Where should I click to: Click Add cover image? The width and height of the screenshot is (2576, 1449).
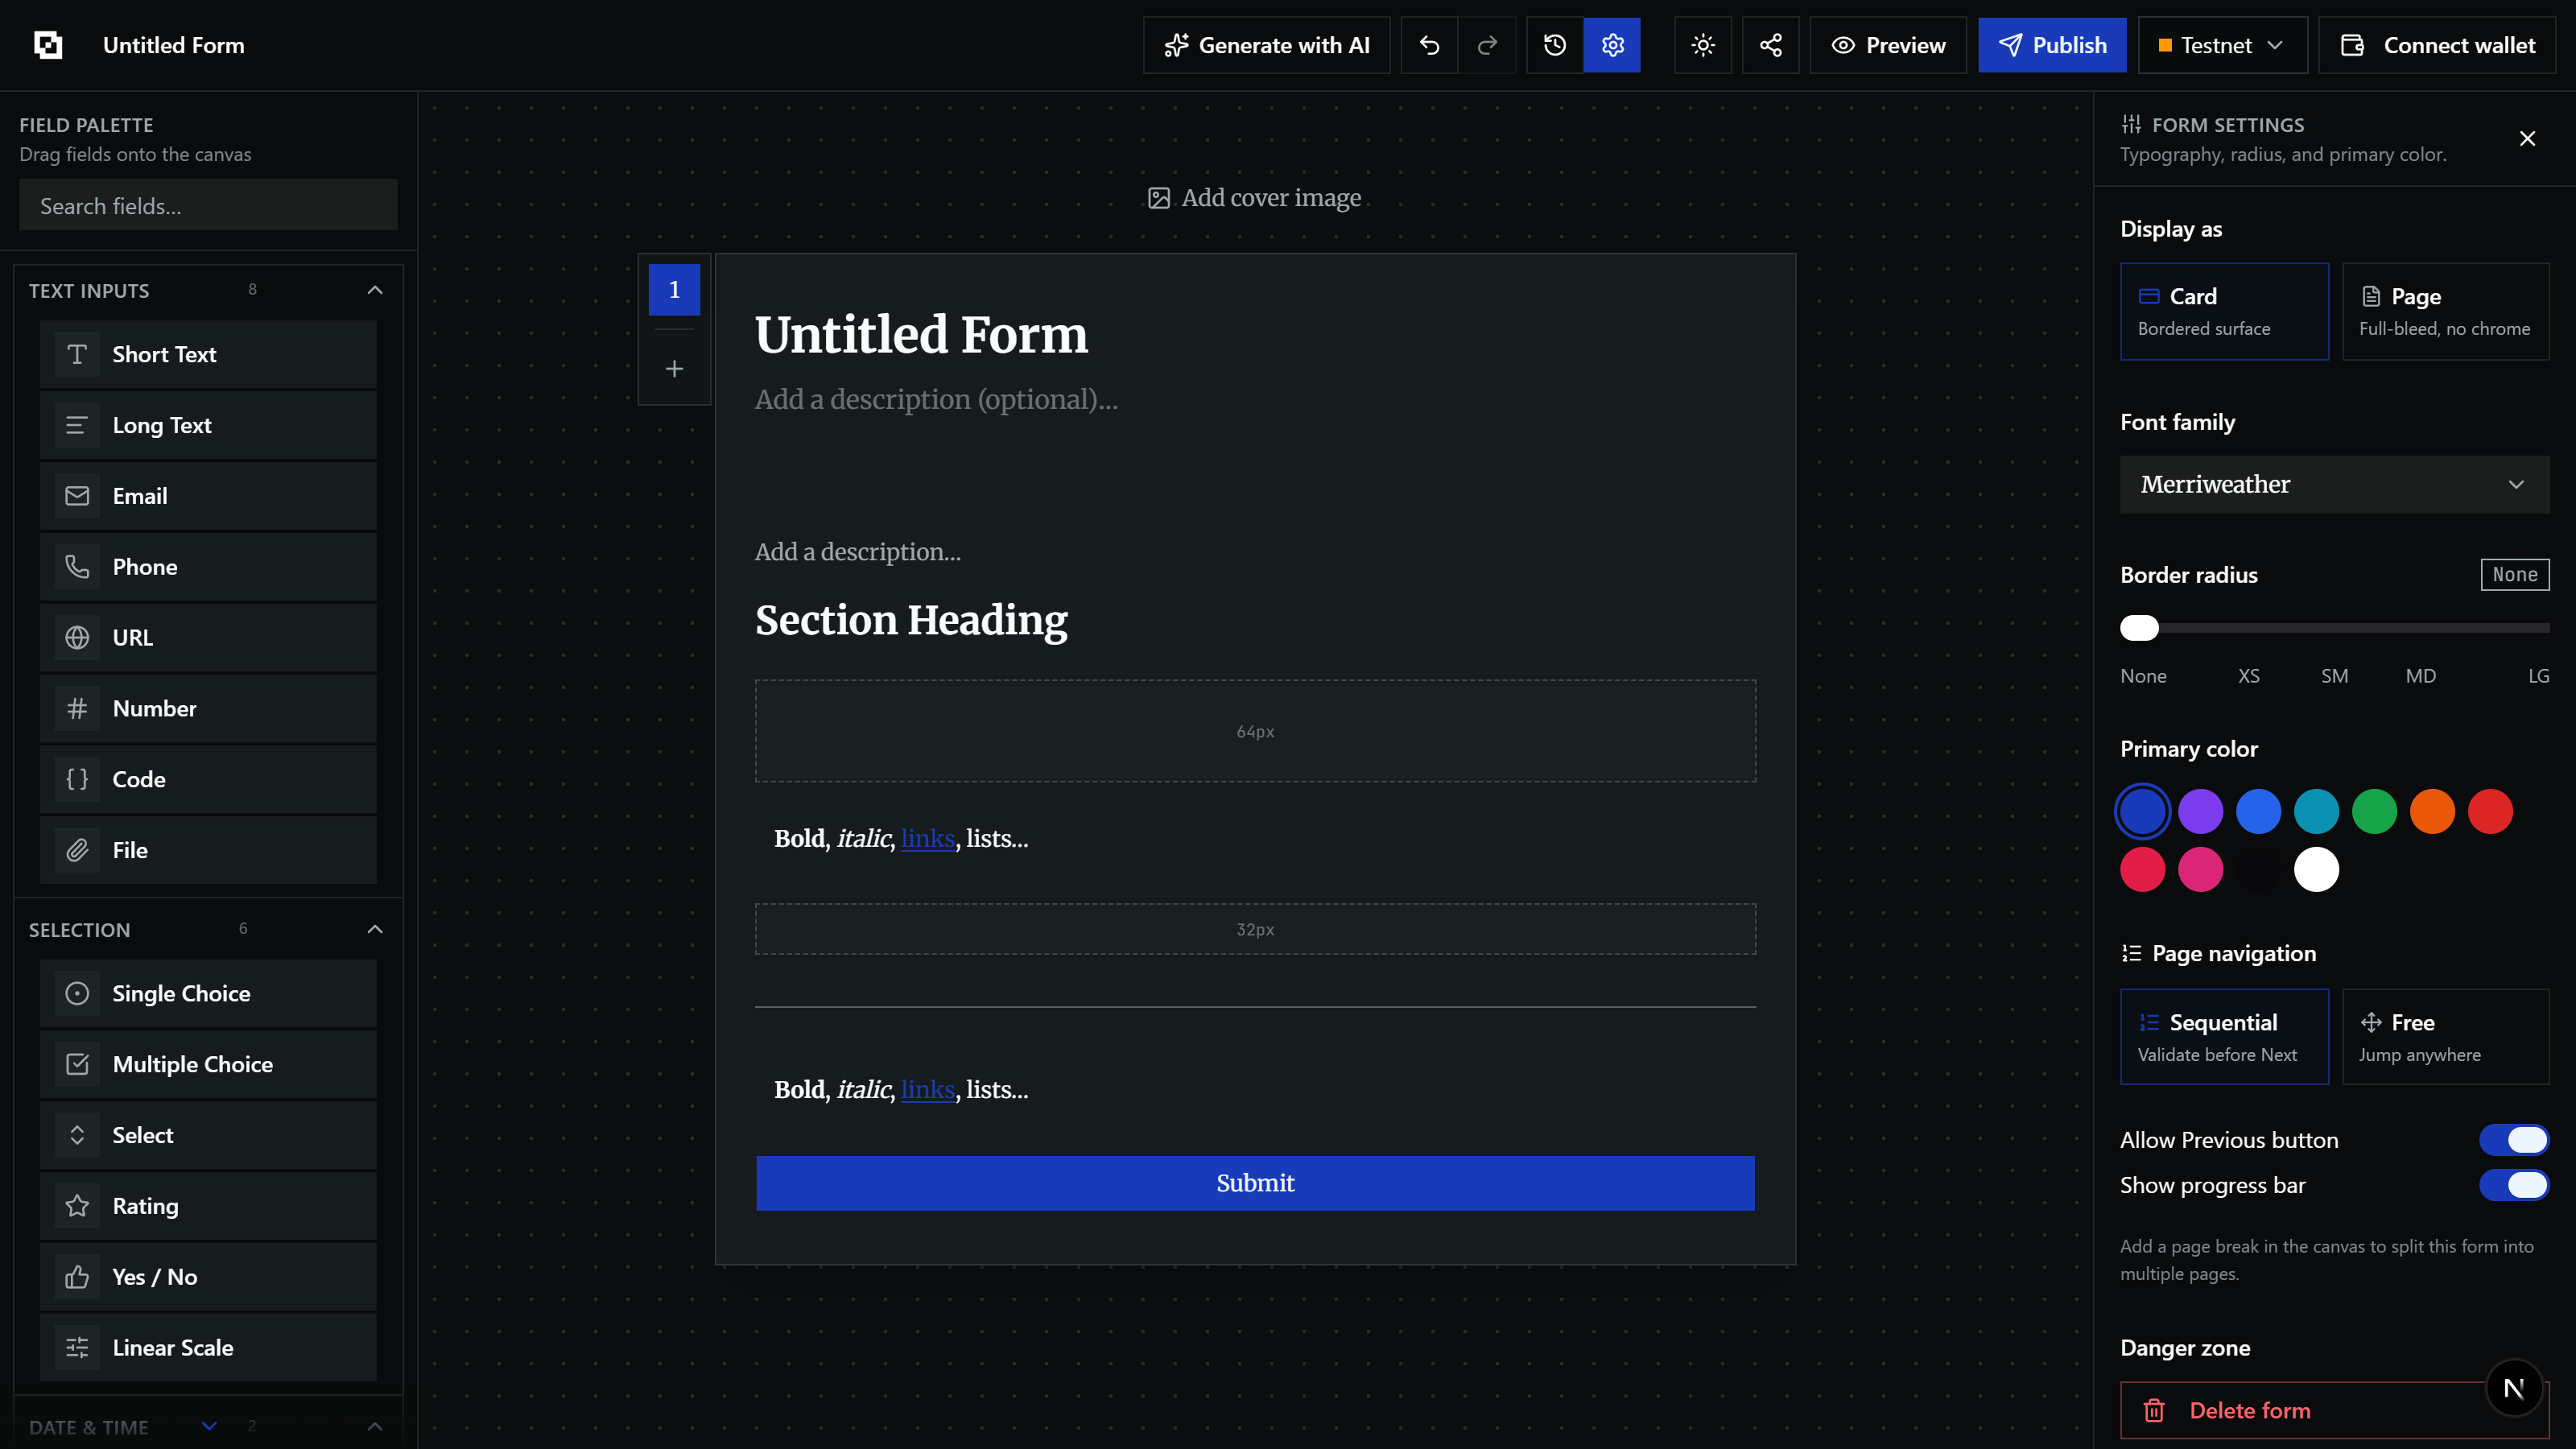[1254, 198]
